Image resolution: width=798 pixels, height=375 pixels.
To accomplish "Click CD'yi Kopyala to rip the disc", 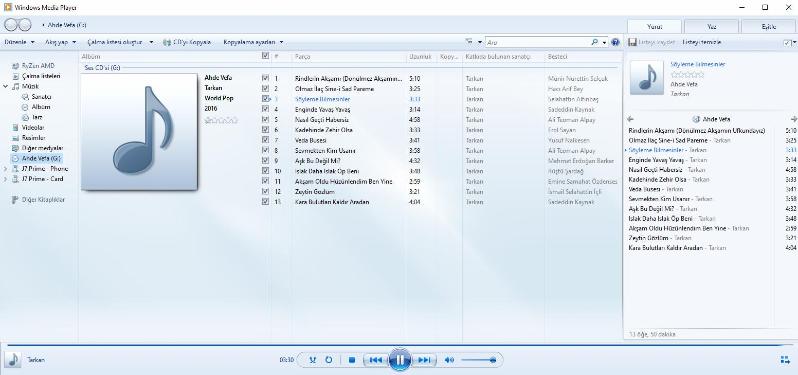I will point(187,42).
